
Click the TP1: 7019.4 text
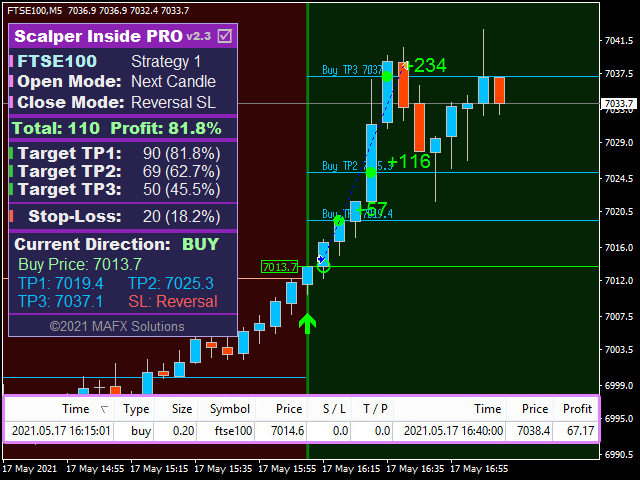click(x=61, y=283)
